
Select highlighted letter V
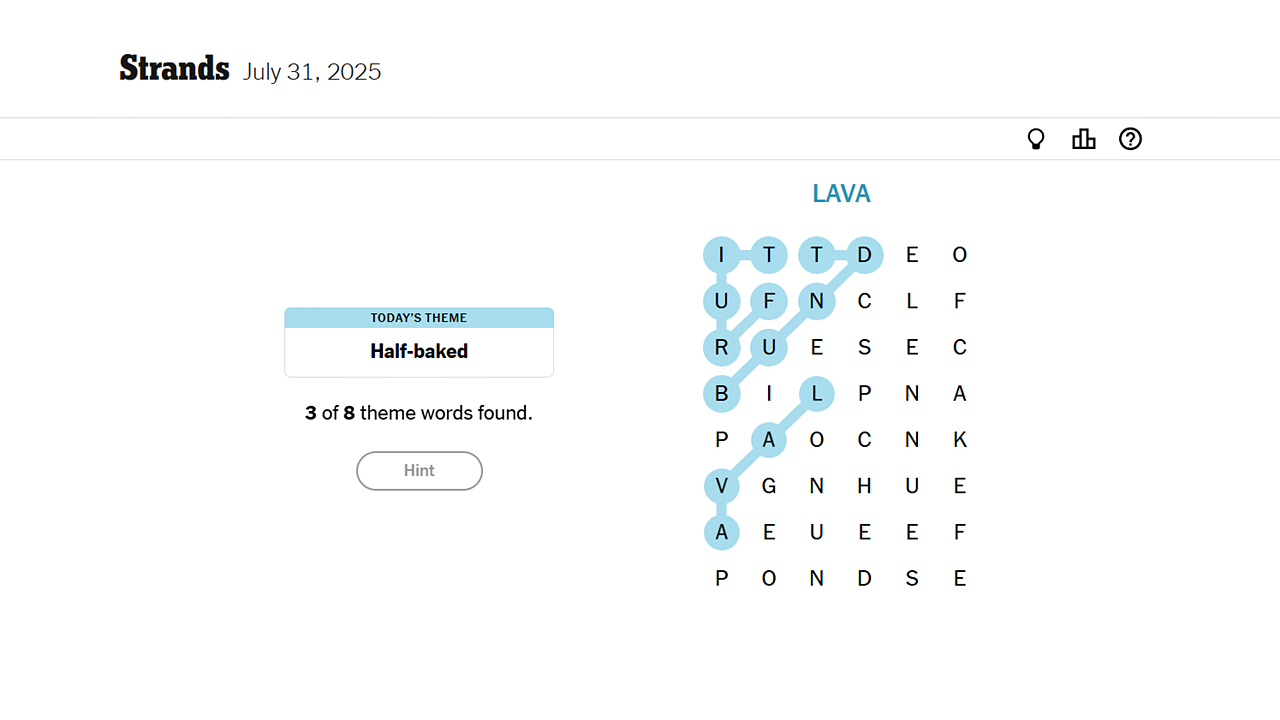coord(721,486)
